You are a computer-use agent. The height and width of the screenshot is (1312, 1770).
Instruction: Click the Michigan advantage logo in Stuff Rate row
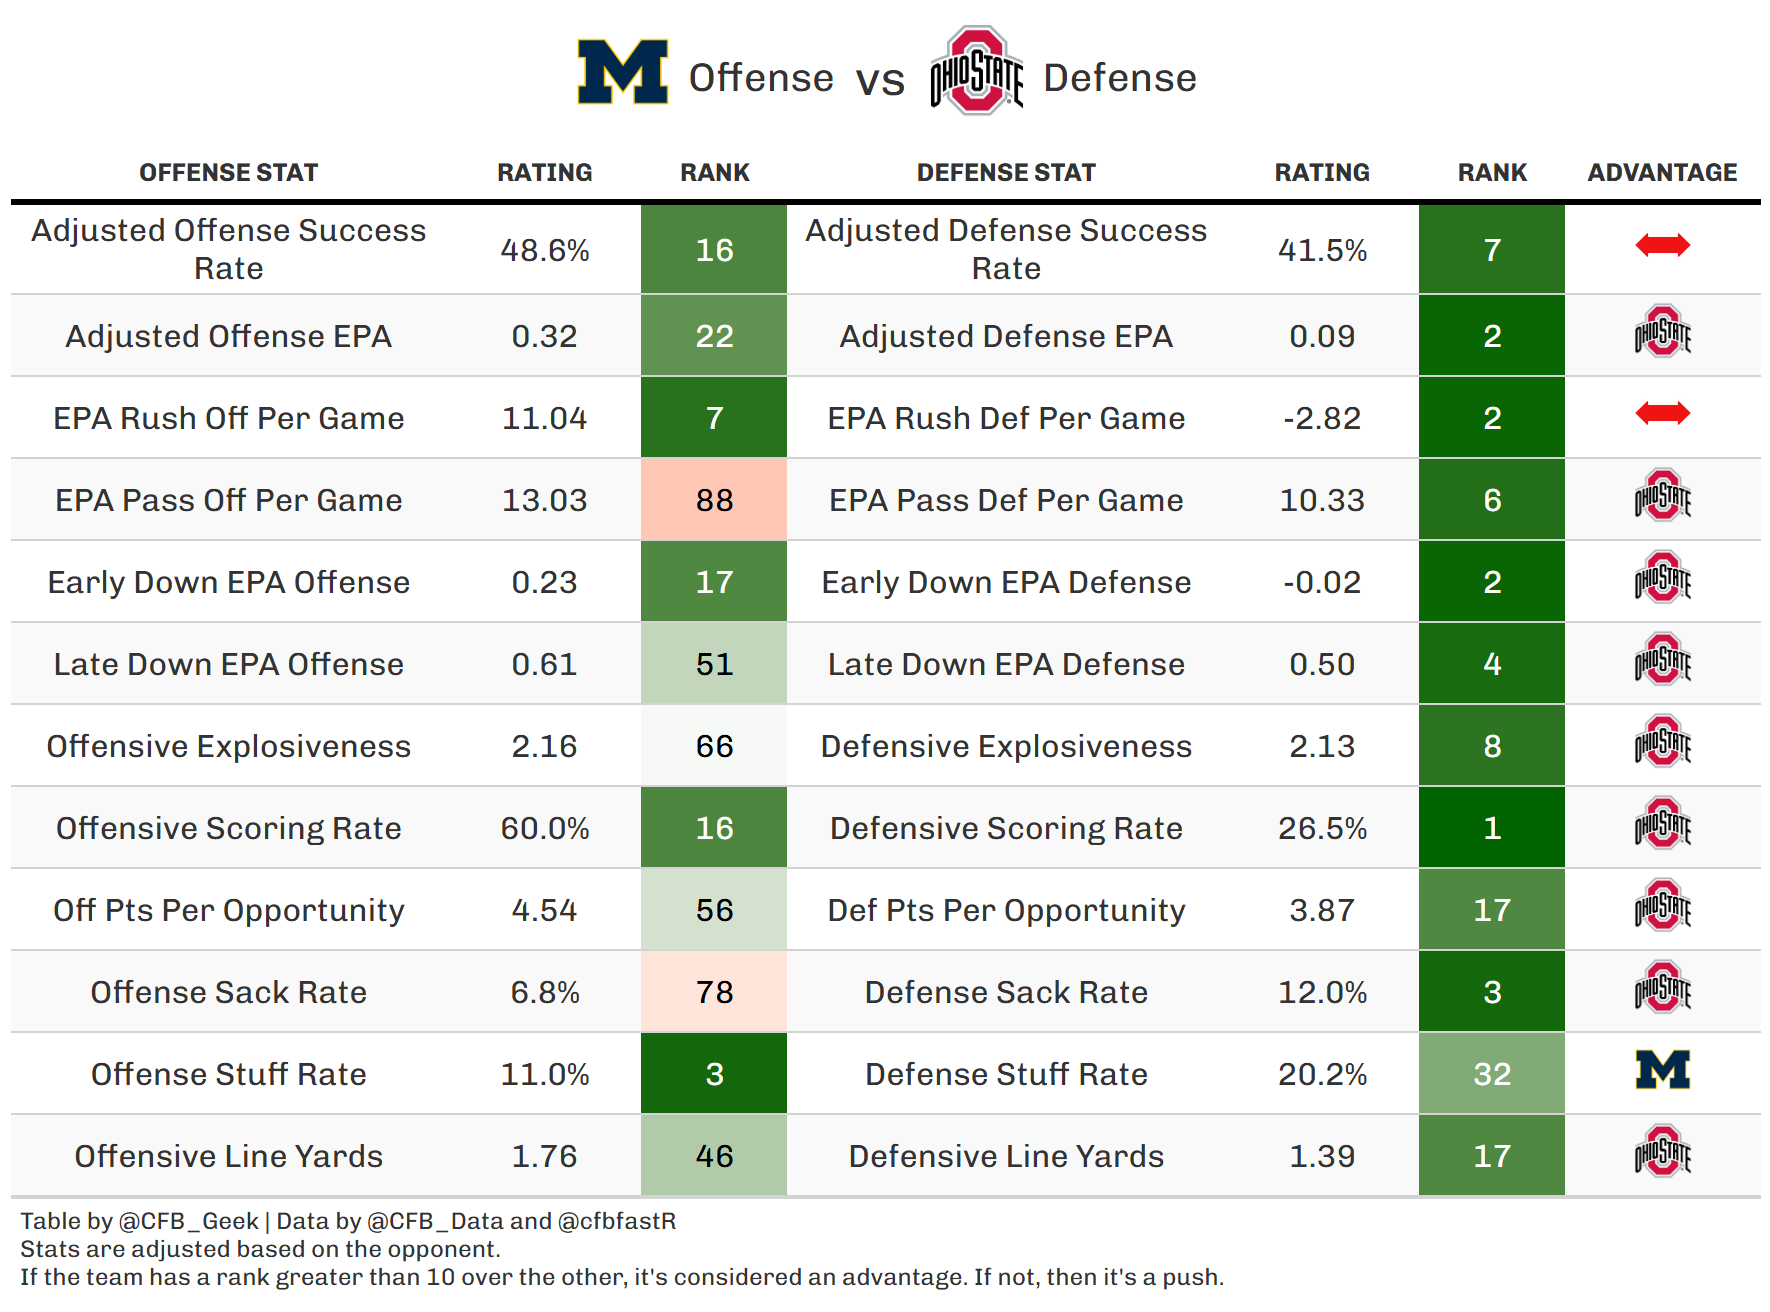(x=1662, y=1070)
